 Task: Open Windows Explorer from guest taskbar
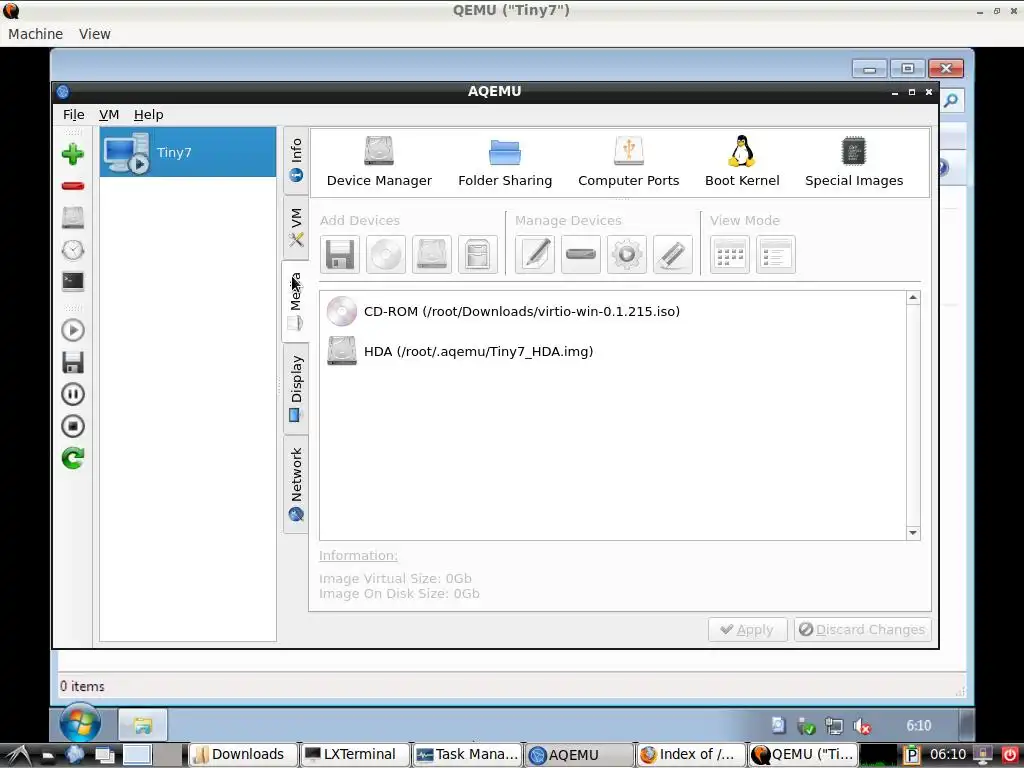(x=142, y=725)
